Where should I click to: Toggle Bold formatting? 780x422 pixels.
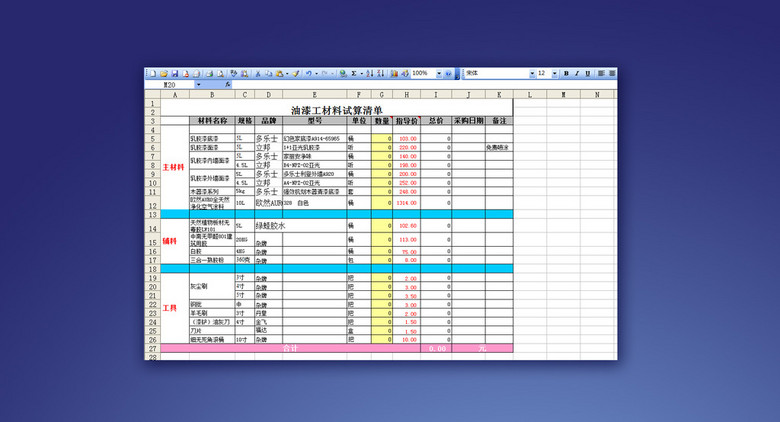point(566,74)
